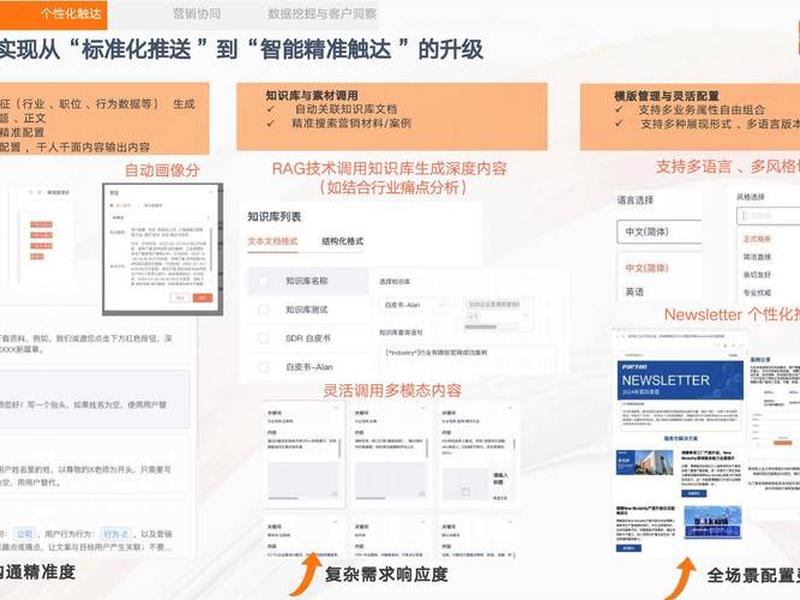Click the highlighted prompt box containing 您好

94,399
